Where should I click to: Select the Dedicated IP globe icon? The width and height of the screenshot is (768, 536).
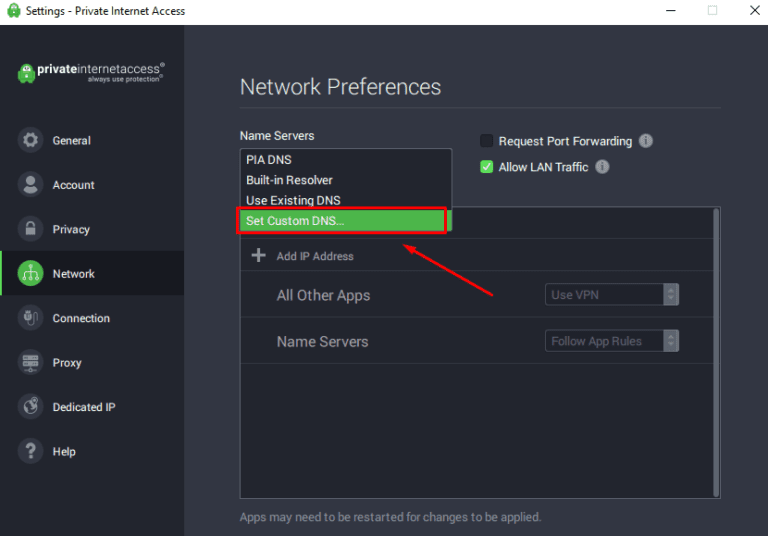(x=31, y=407)
